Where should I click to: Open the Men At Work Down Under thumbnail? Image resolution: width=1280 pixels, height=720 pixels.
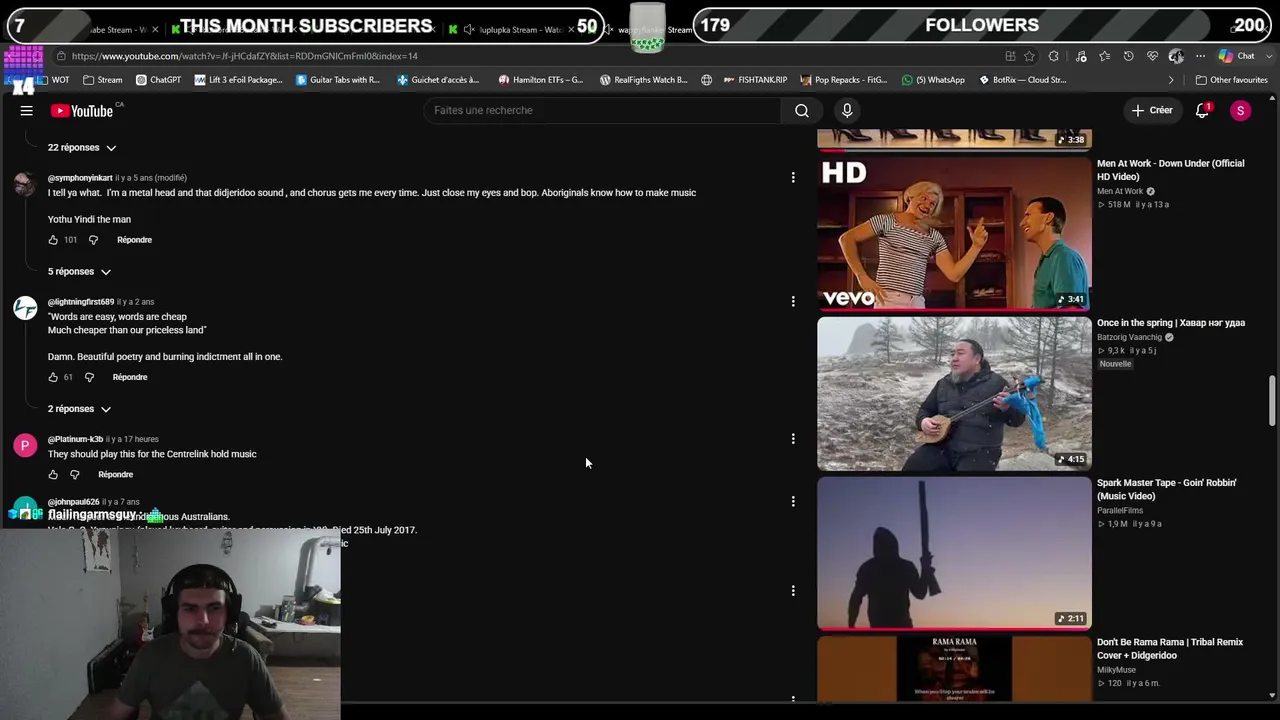pos(954,233)
